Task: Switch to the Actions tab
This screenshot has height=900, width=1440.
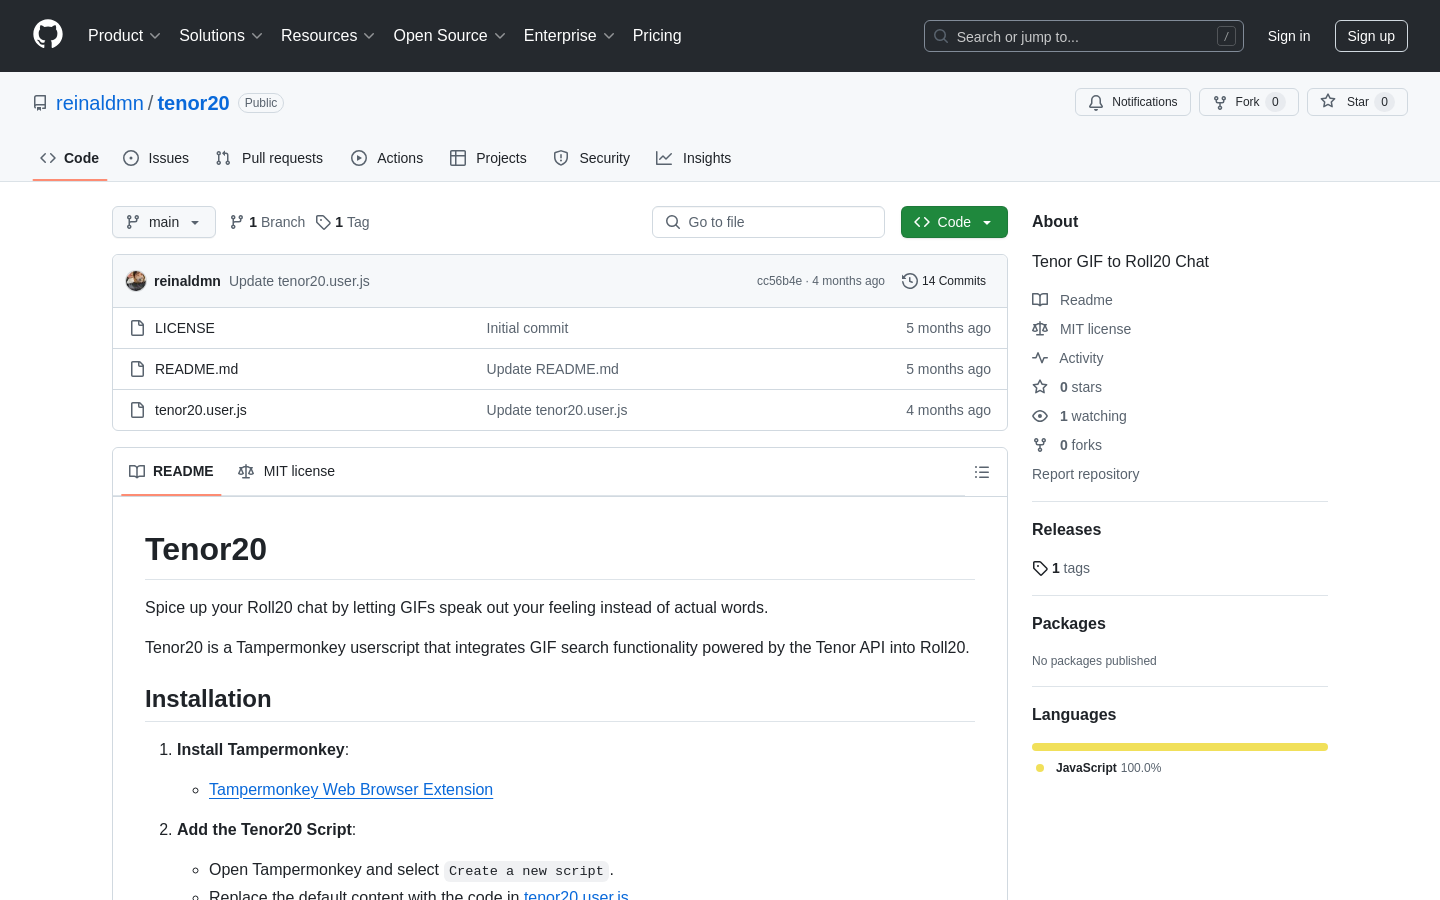Action: [x=387, y=158]
